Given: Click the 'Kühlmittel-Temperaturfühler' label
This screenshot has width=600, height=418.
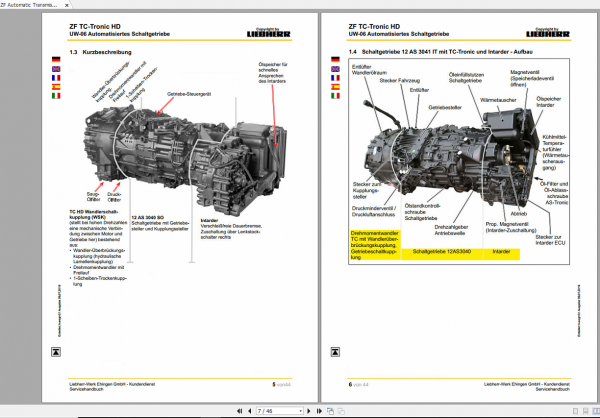Looking at the screenshot, I should (x=556, y=152).
